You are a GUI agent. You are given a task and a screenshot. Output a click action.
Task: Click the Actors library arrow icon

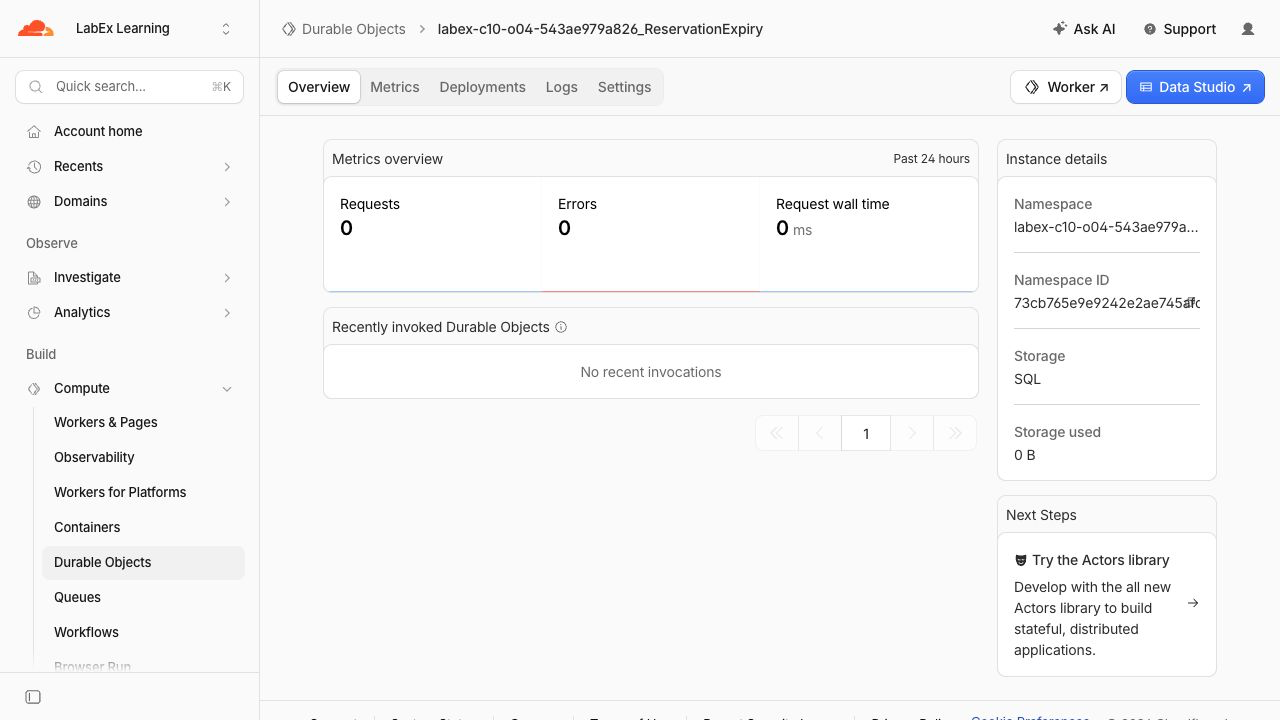coord(1193,603)
